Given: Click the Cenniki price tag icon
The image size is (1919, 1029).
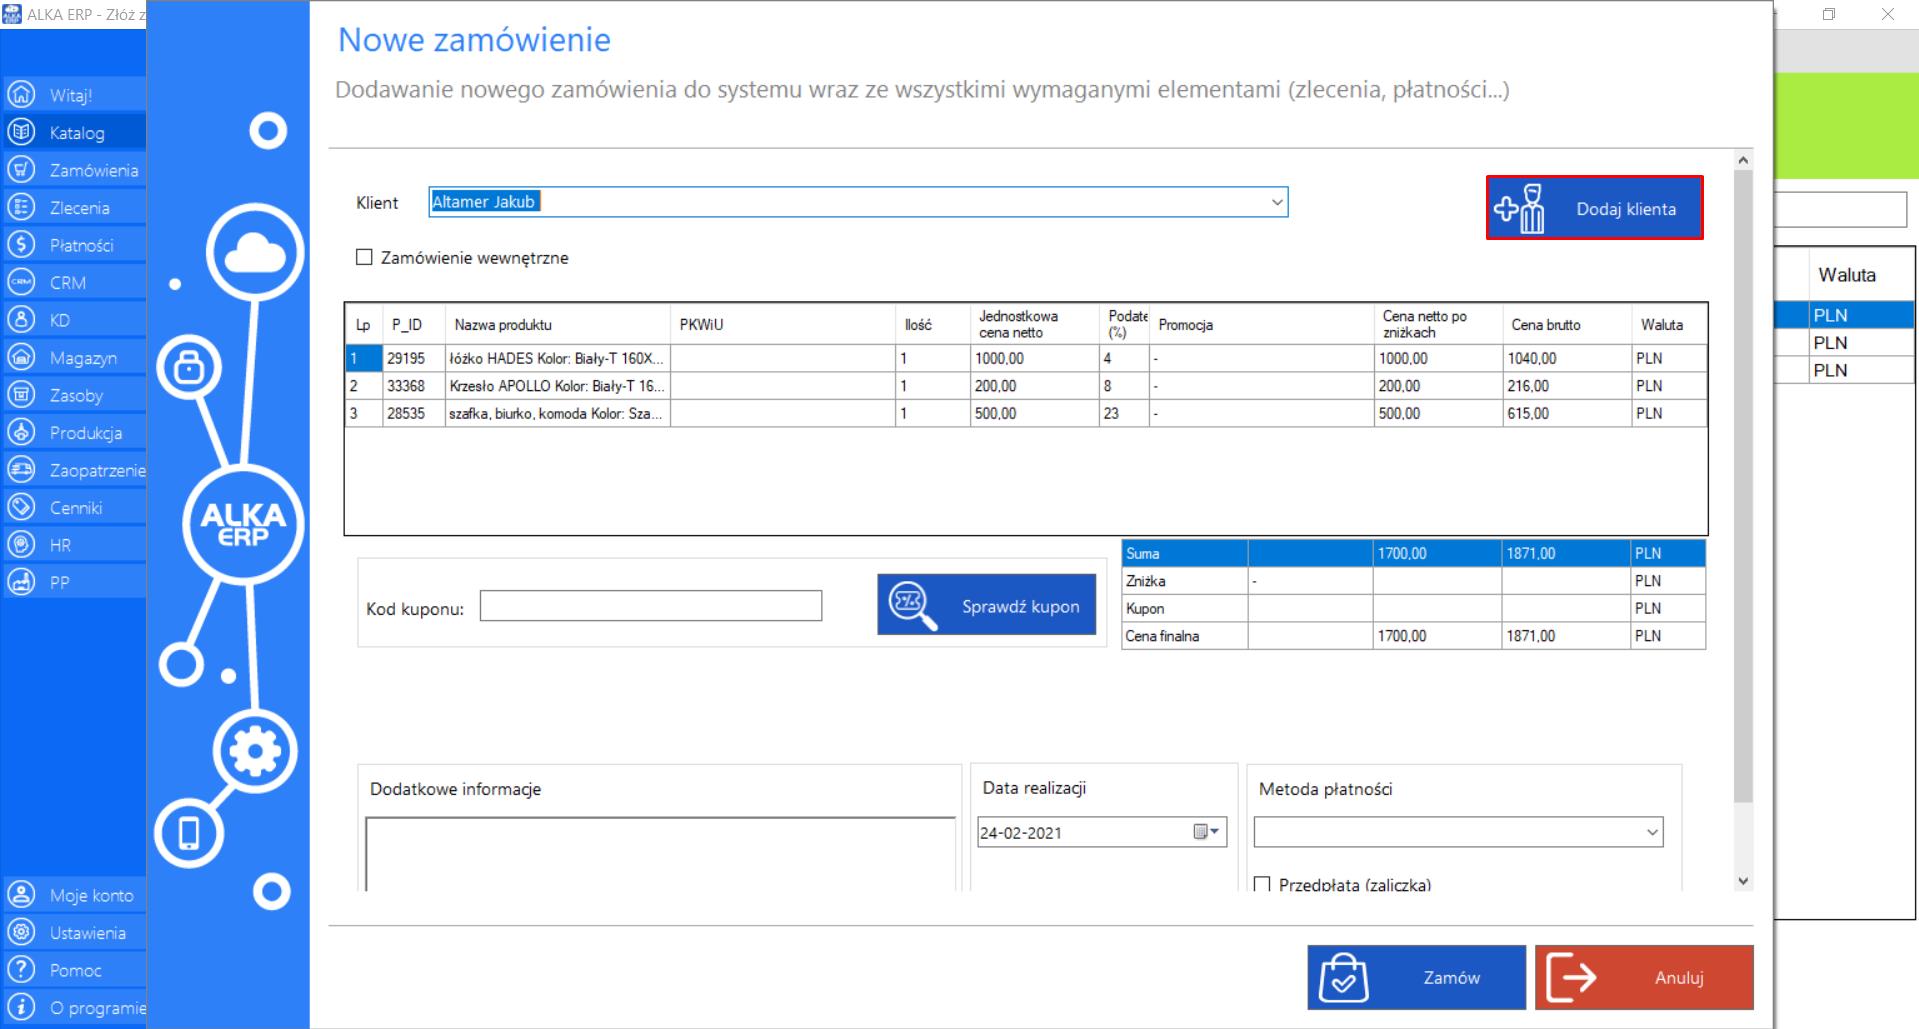Looking at the screenshot, I should click(x=21, y=507).
